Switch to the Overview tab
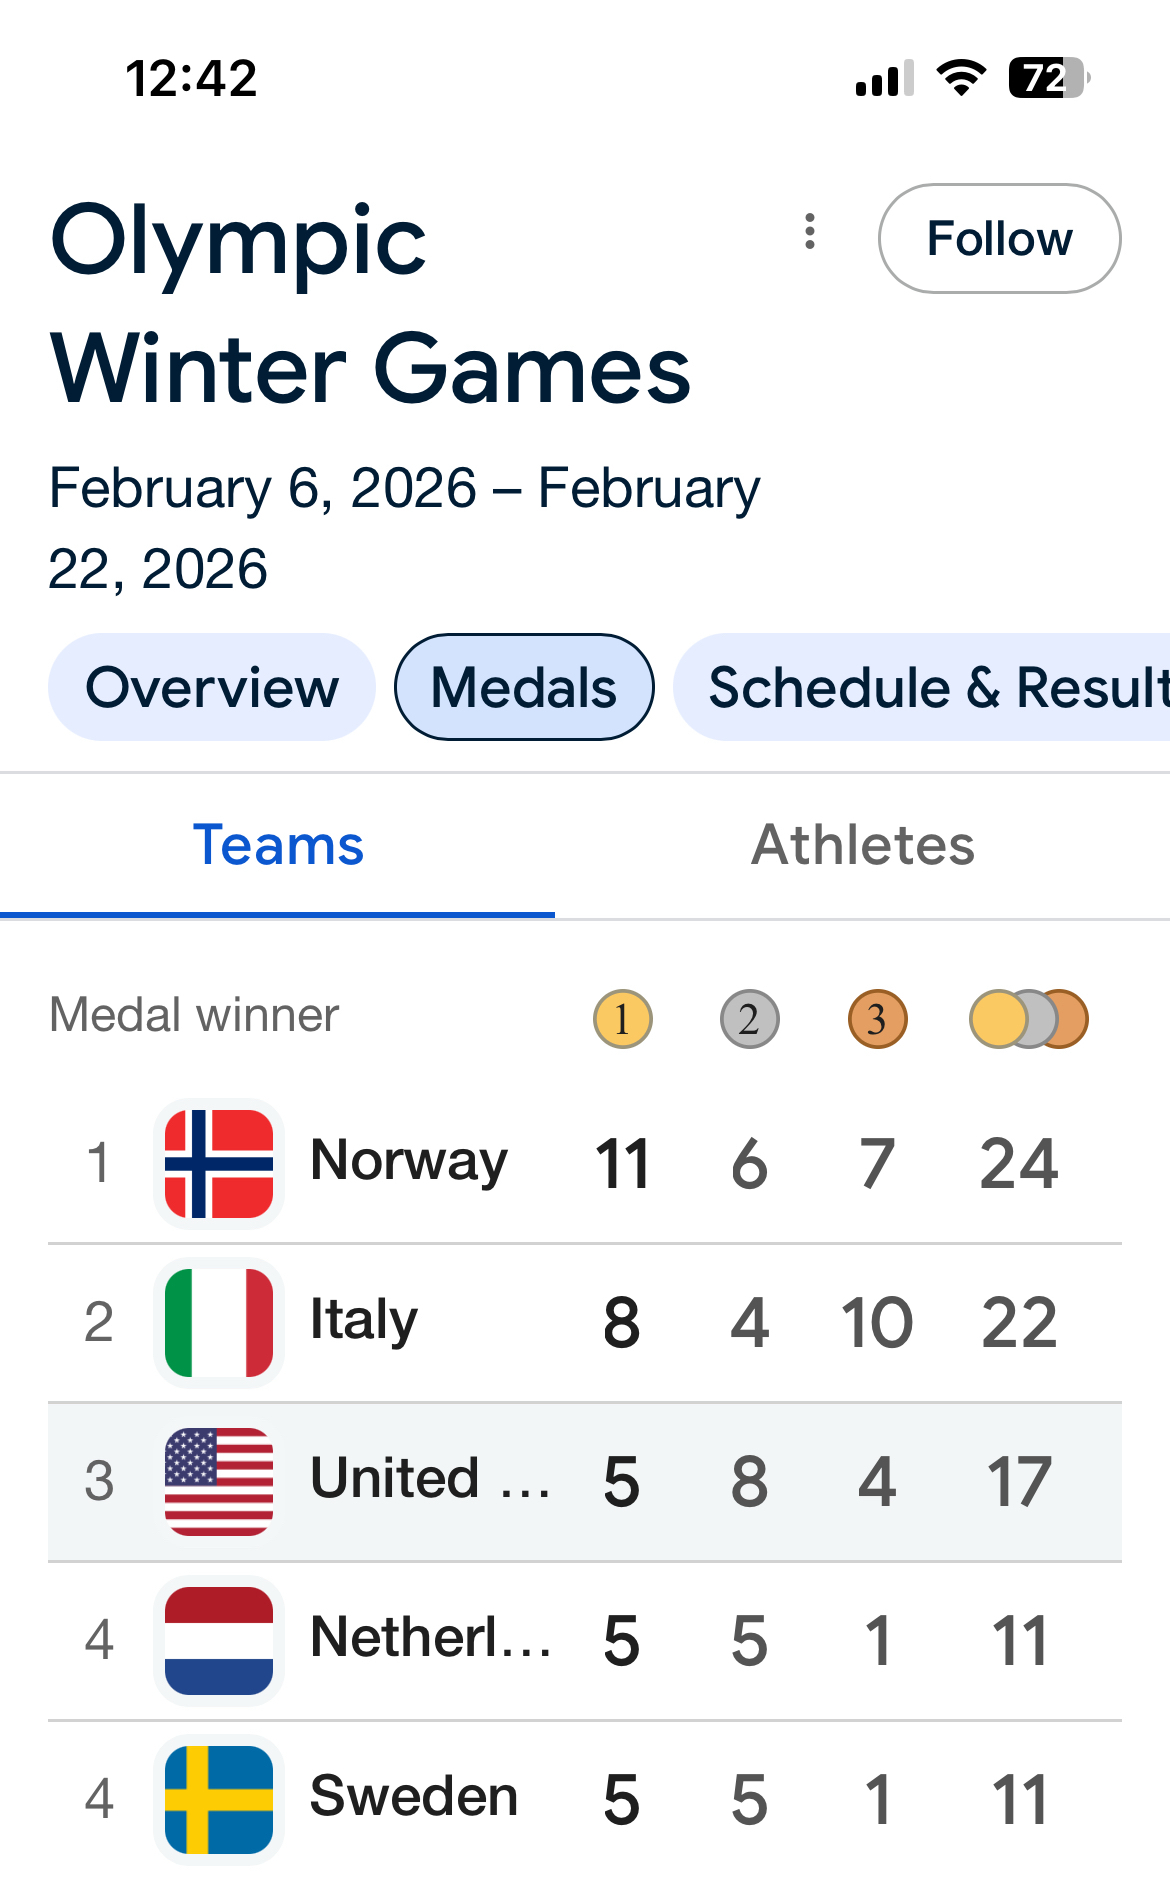 pyautogui.click(x=212, y=688)
